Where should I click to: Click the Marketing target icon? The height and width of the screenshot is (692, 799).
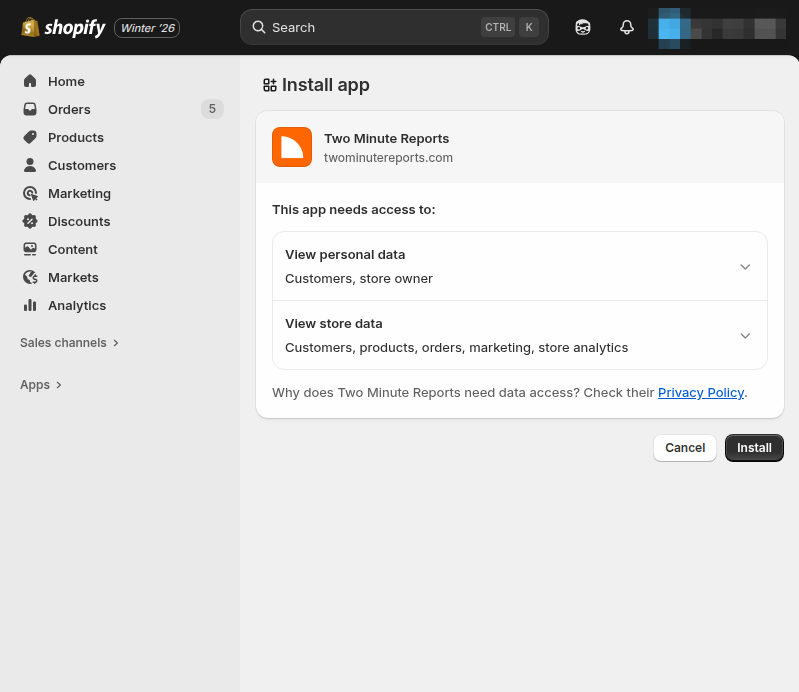(30, 193)
